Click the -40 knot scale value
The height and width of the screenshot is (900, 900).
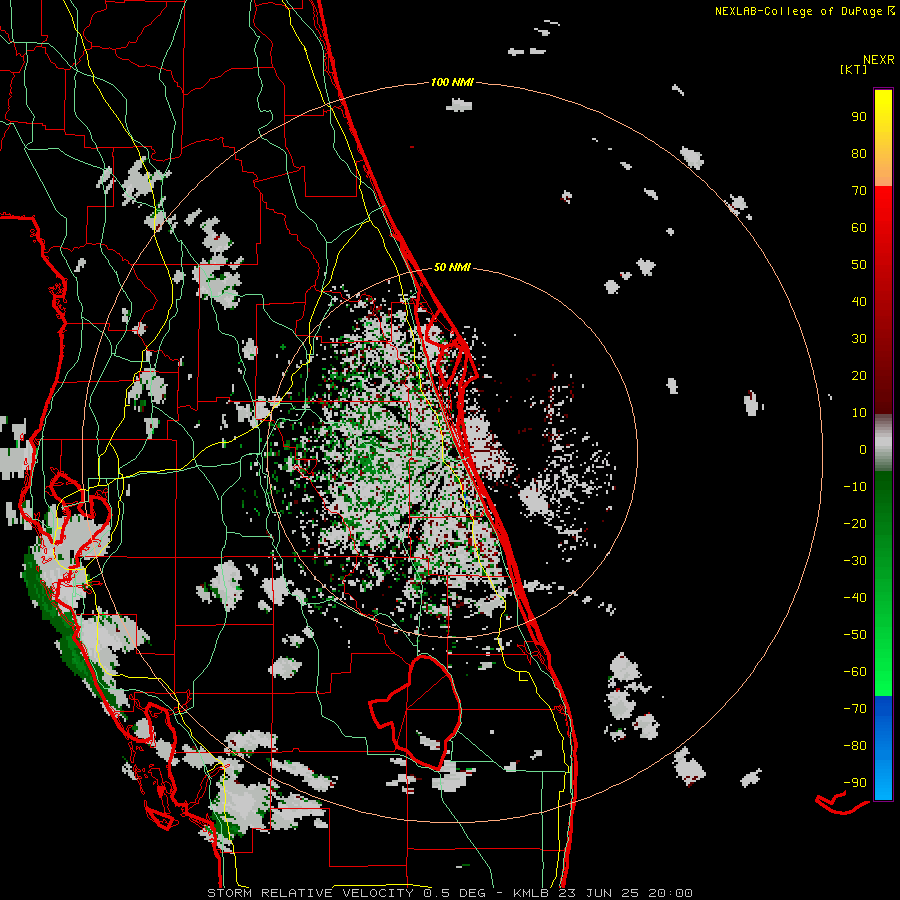[x=855, y=598]
